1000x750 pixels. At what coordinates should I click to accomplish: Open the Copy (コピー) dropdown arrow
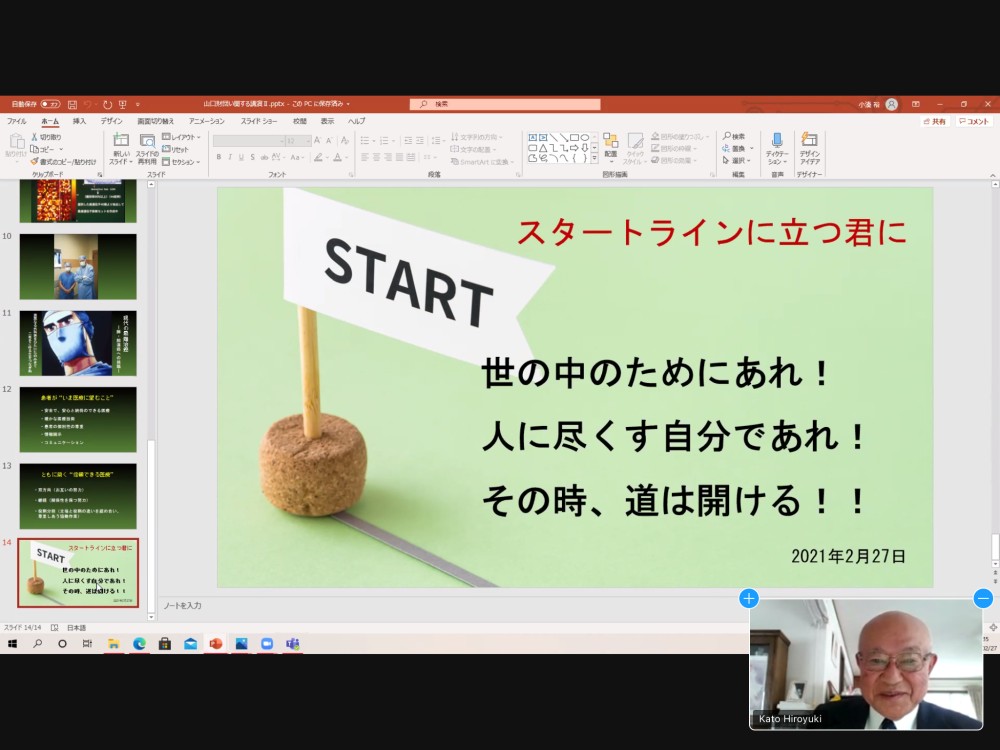[x=61, y=149]
